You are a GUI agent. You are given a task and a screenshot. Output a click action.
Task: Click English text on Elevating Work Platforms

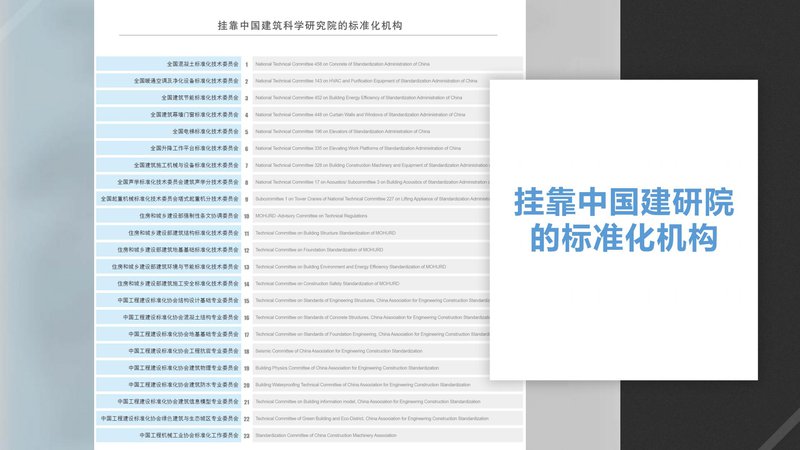(358, 148)
